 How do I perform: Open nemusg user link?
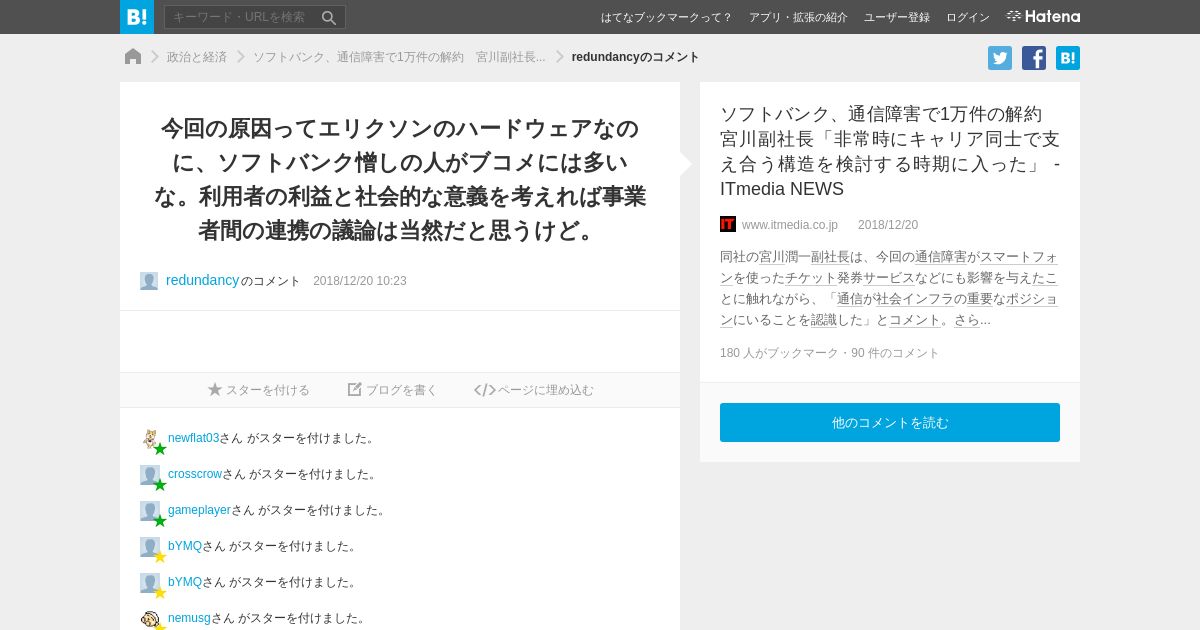point(189,618)
